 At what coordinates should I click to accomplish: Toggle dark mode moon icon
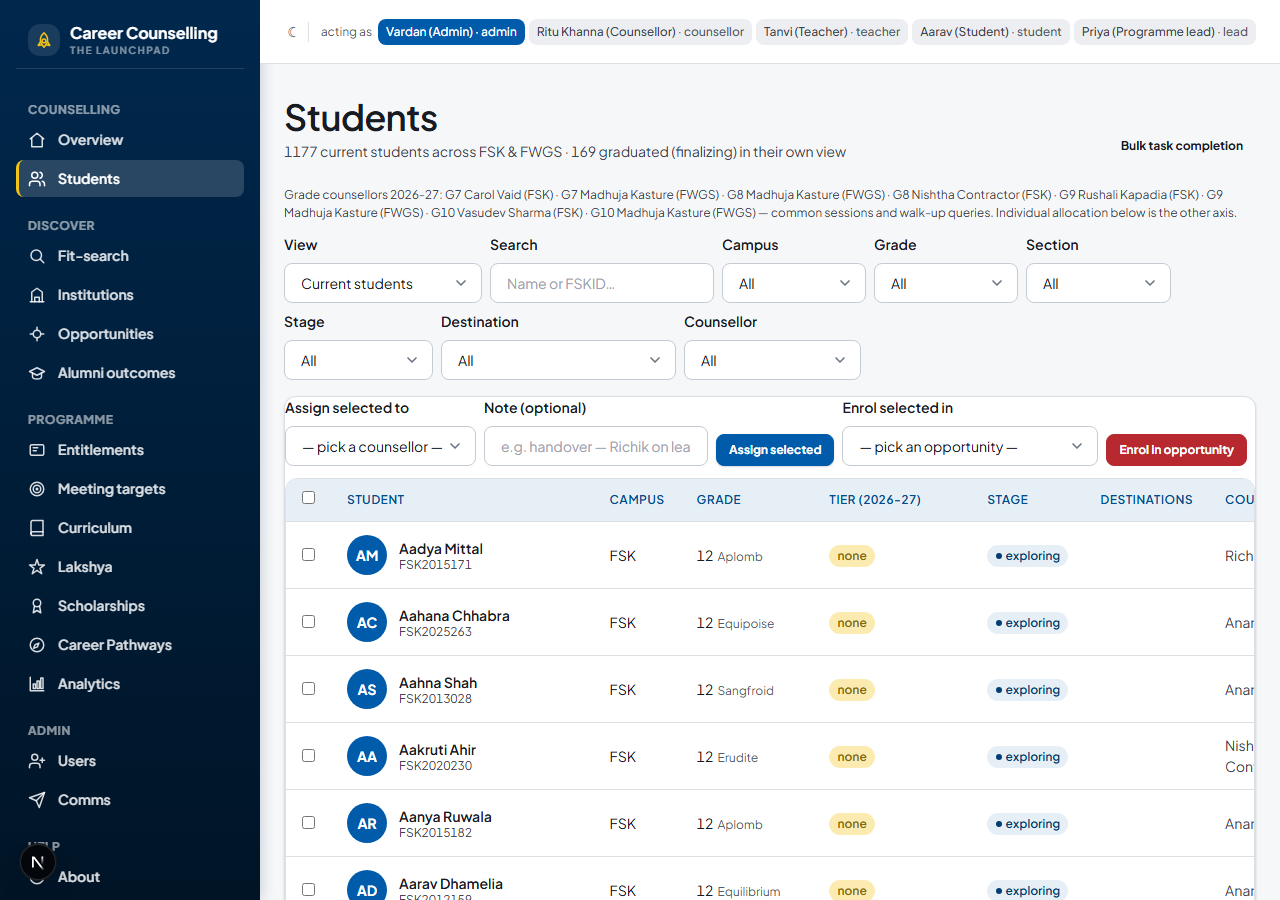click(293, 32)
